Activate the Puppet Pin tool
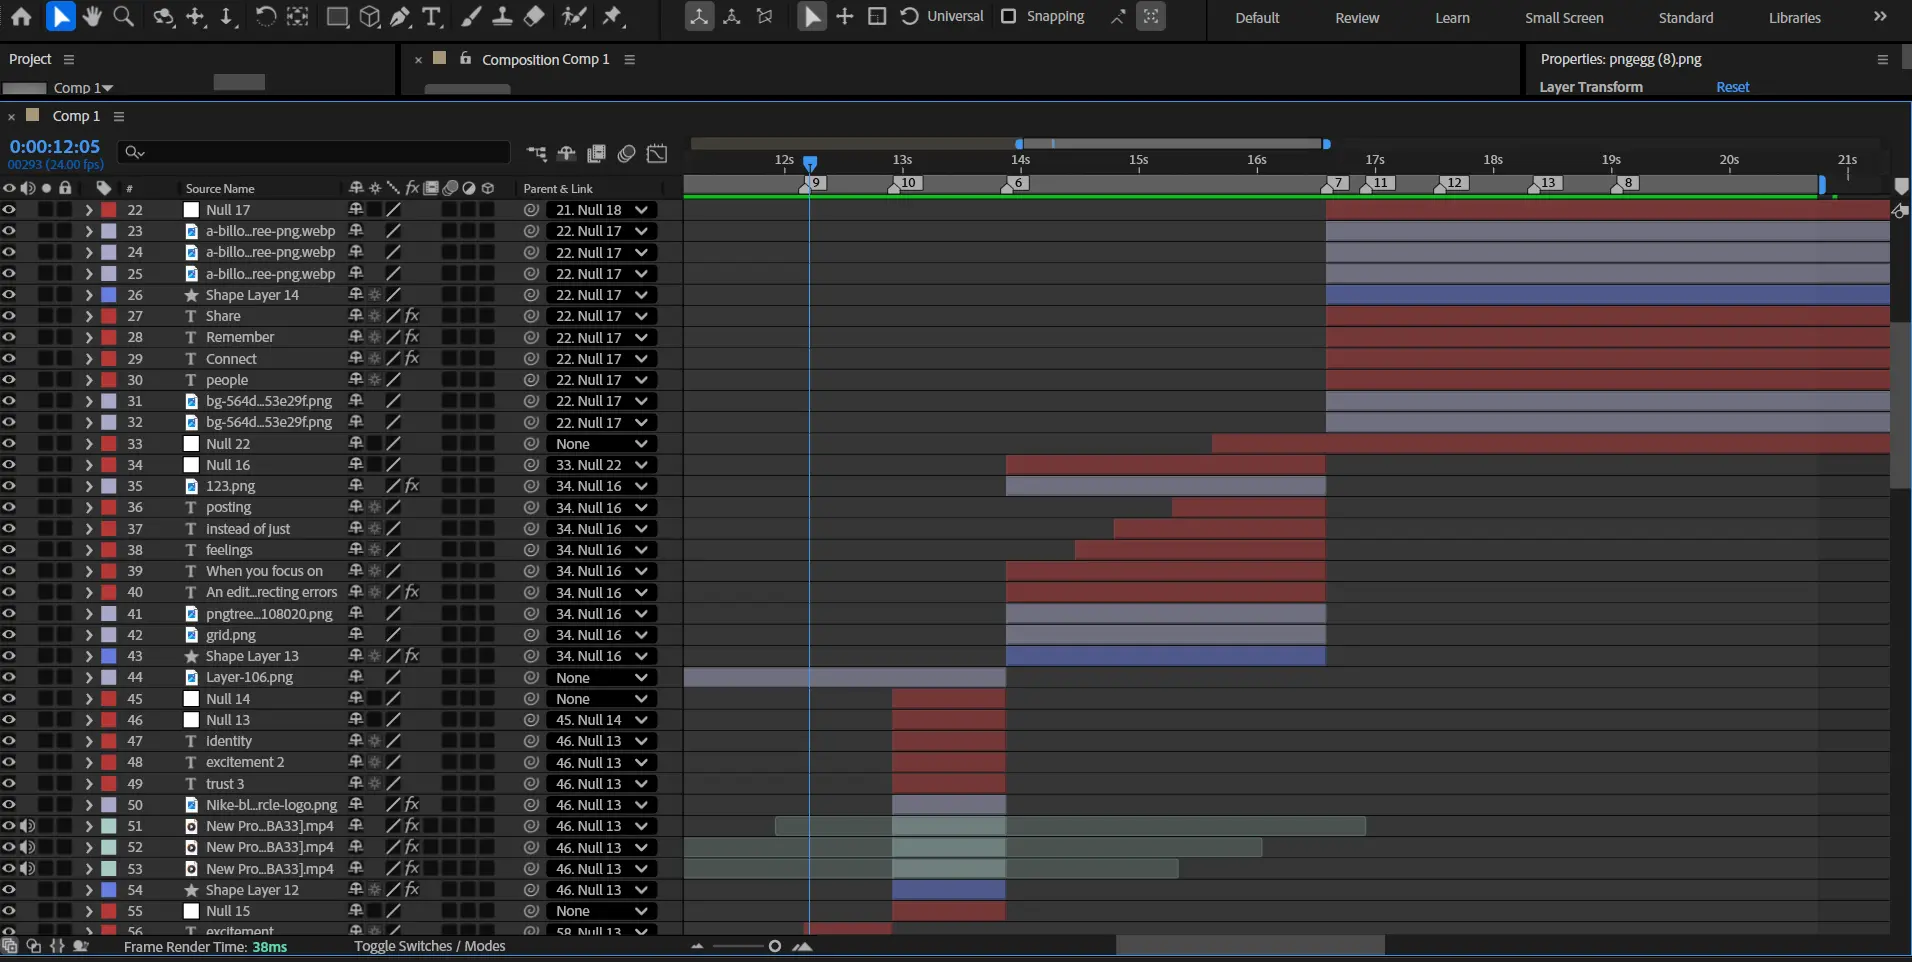 [x=613, y=16]
